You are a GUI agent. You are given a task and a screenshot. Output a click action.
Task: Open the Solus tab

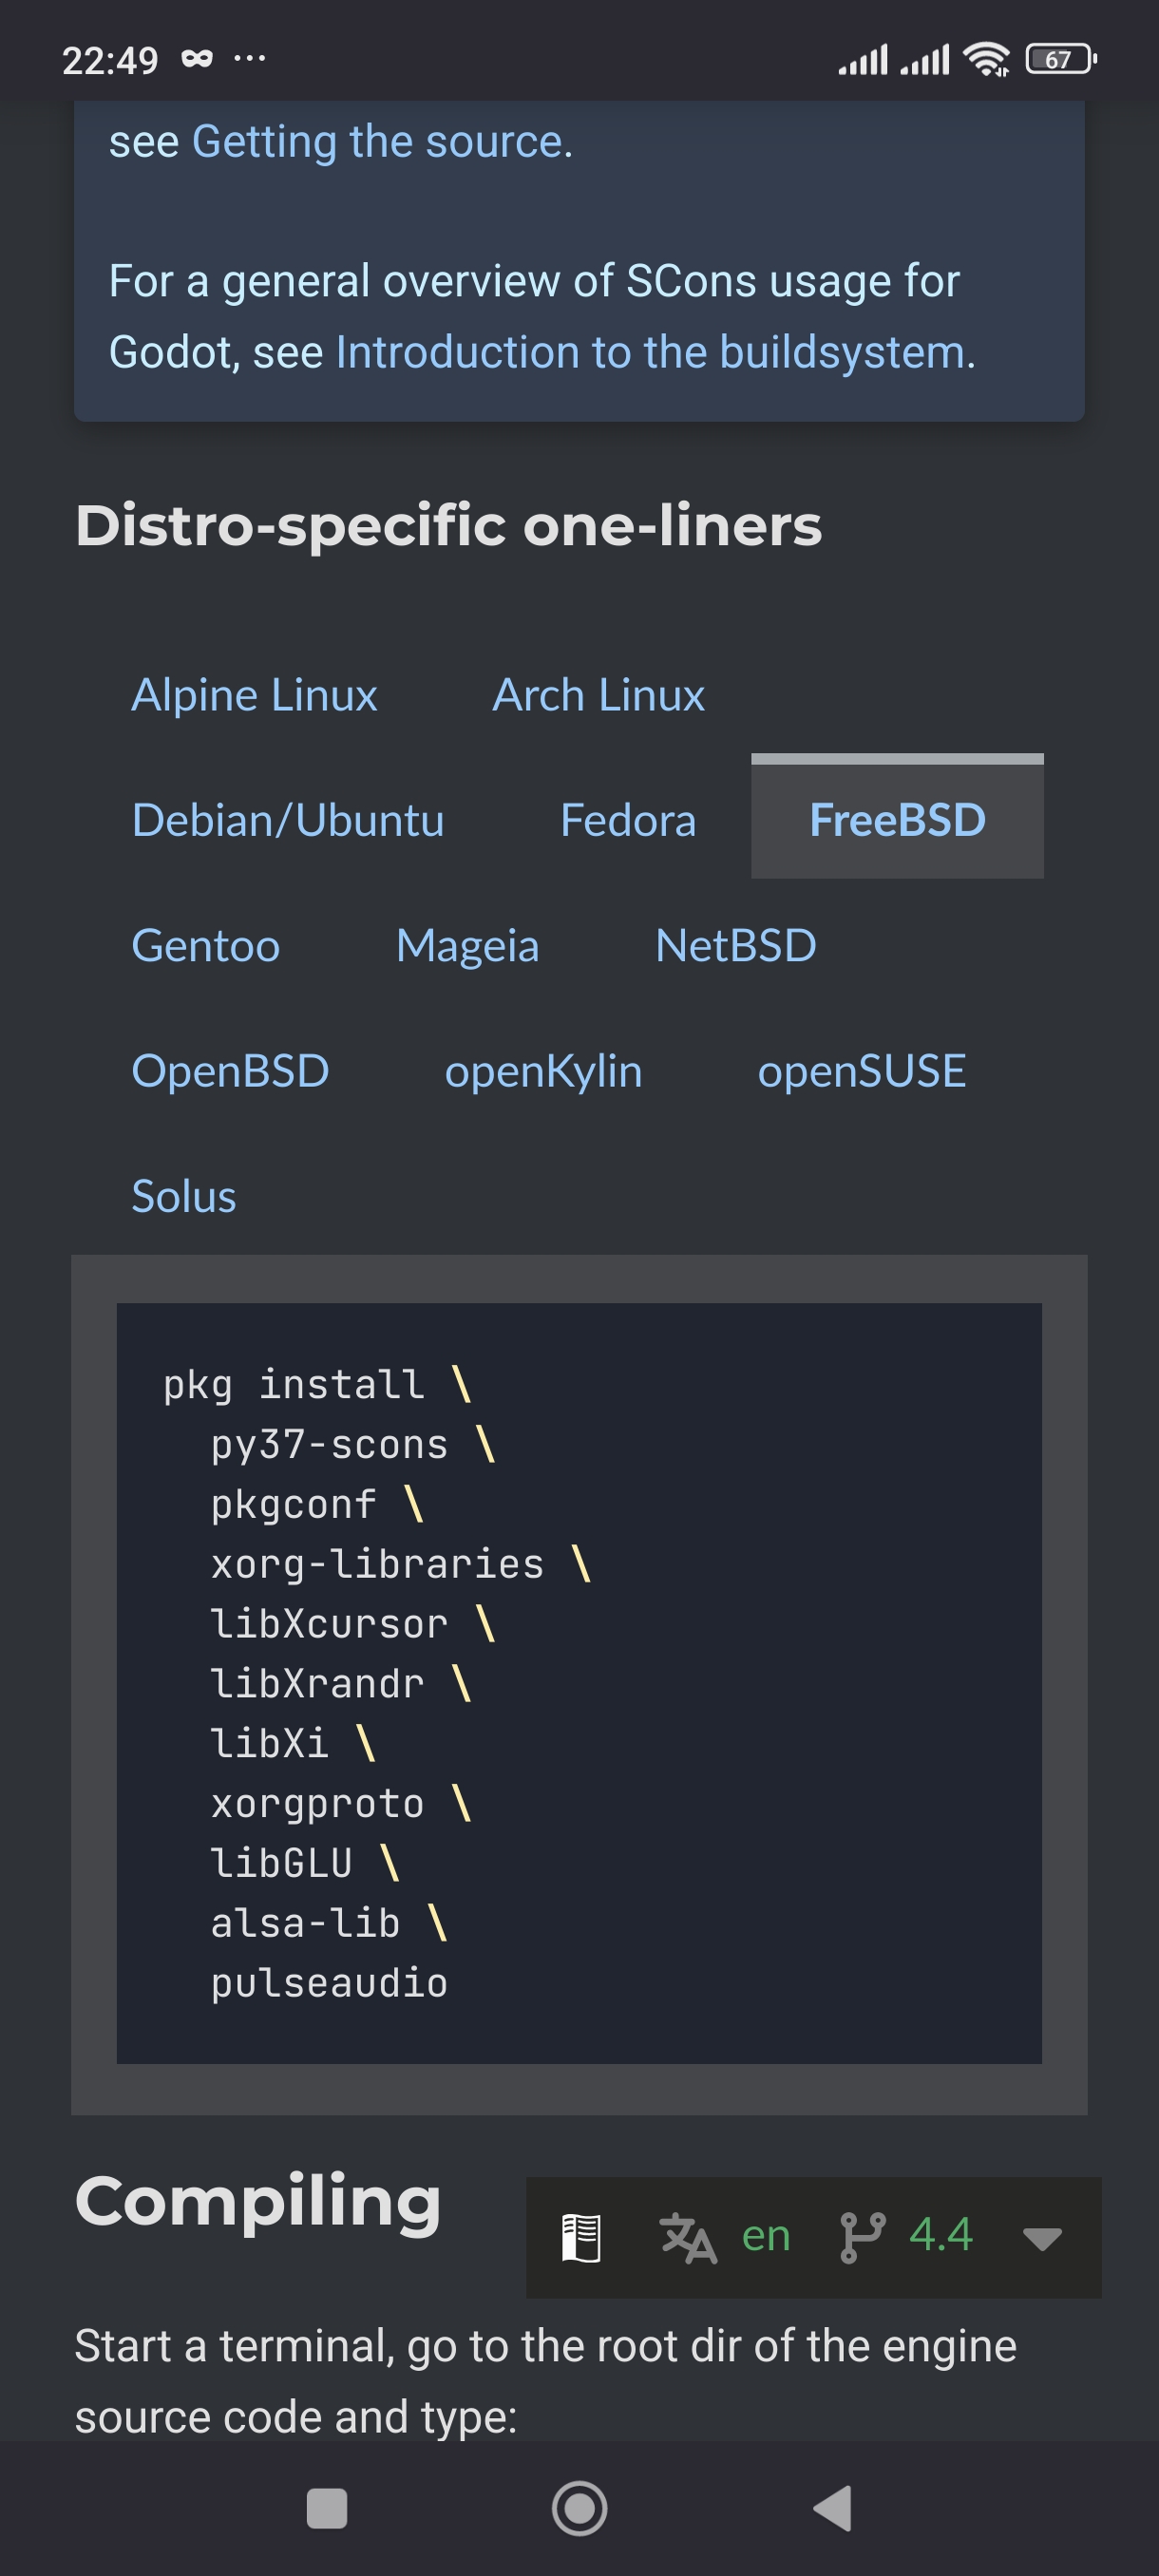pyautogui.click(x=184, y=1196)
